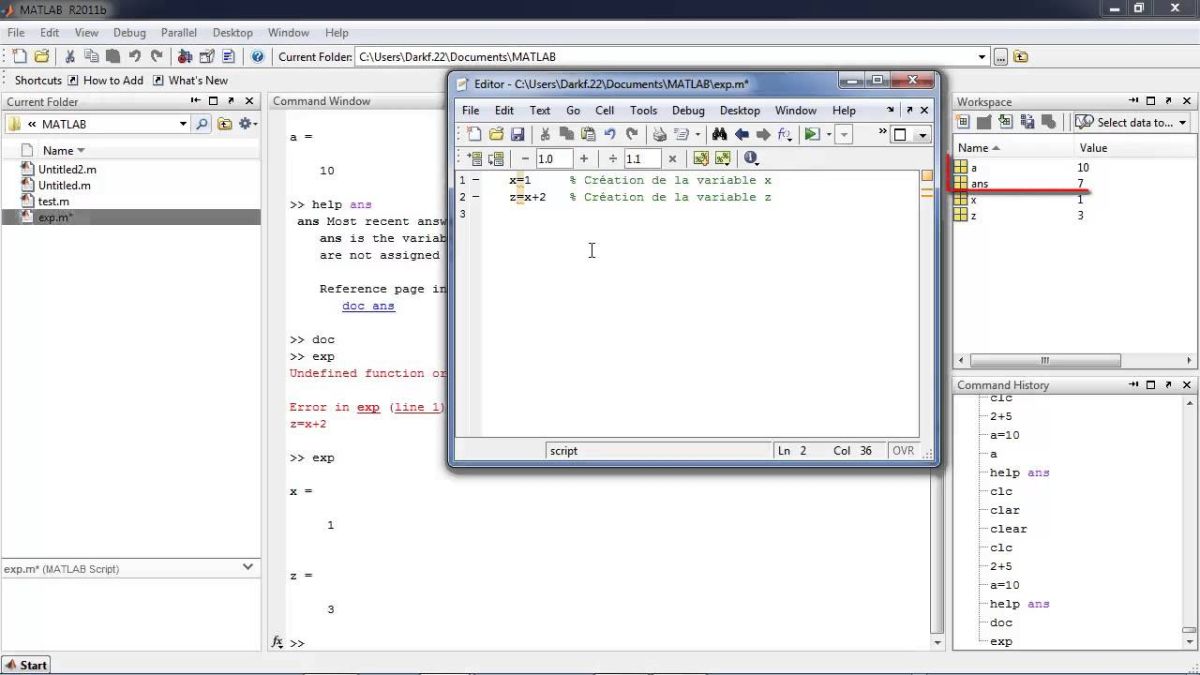Open the Text menu in the Editor
This screenshot has width=1200, height=675.
540,110
